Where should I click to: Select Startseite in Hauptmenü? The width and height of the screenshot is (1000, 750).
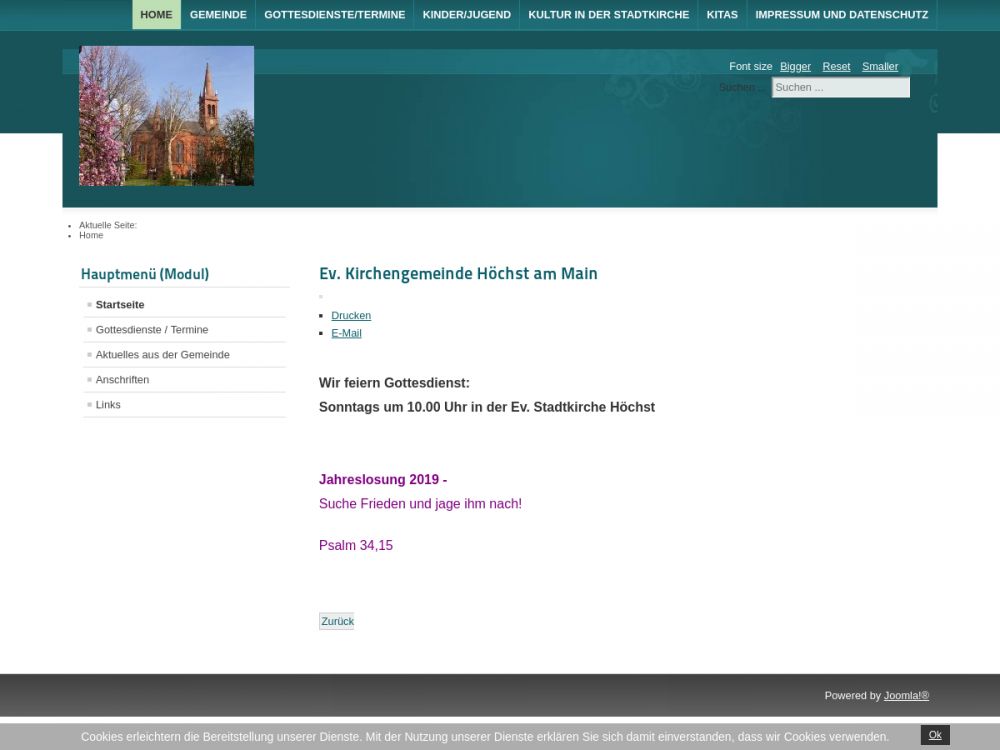tap(120, 305)
